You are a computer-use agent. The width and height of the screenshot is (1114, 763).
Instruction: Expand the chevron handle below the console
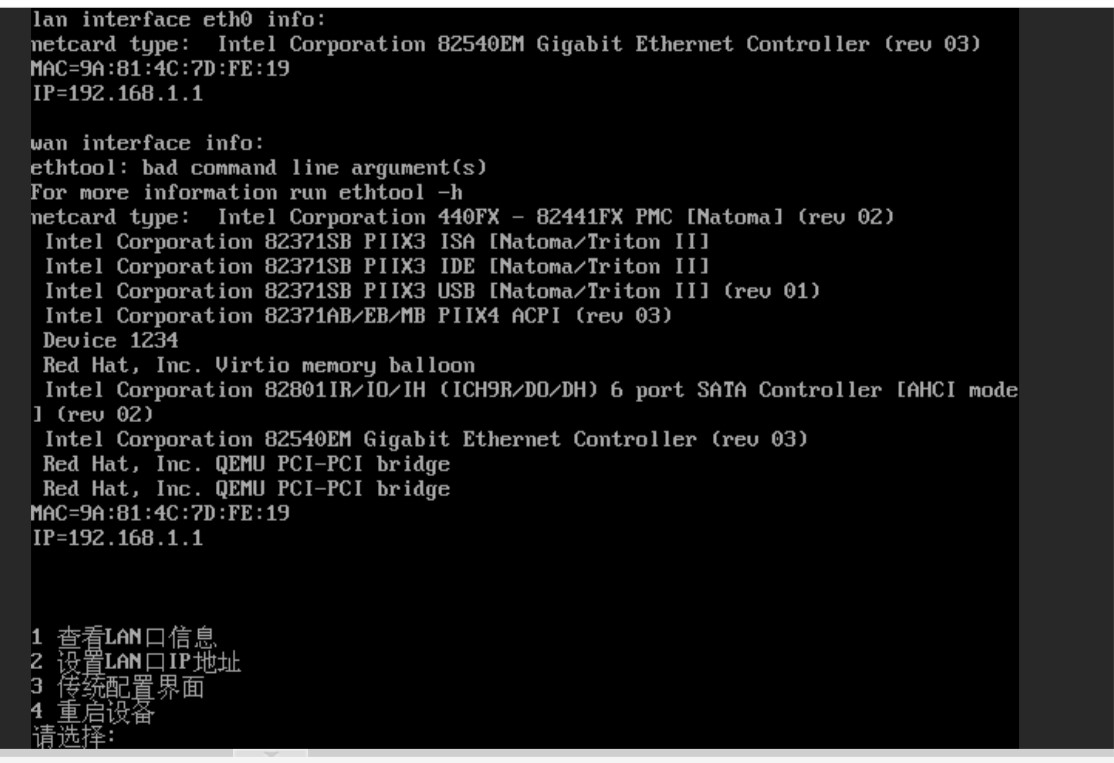click(270, 754)
